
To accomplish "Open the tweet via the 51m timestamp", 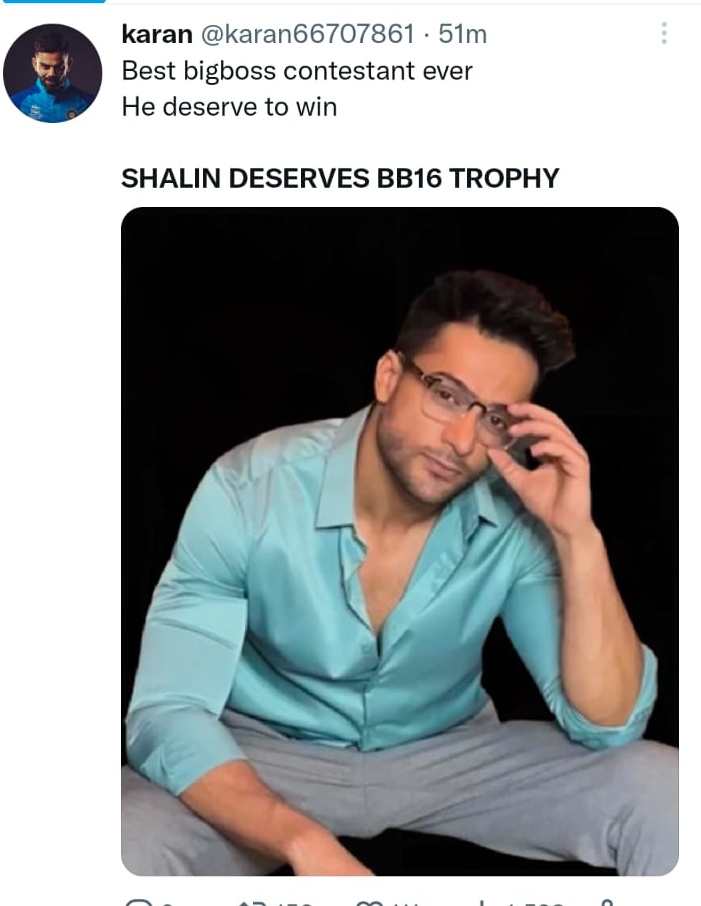I will [463, 34].
